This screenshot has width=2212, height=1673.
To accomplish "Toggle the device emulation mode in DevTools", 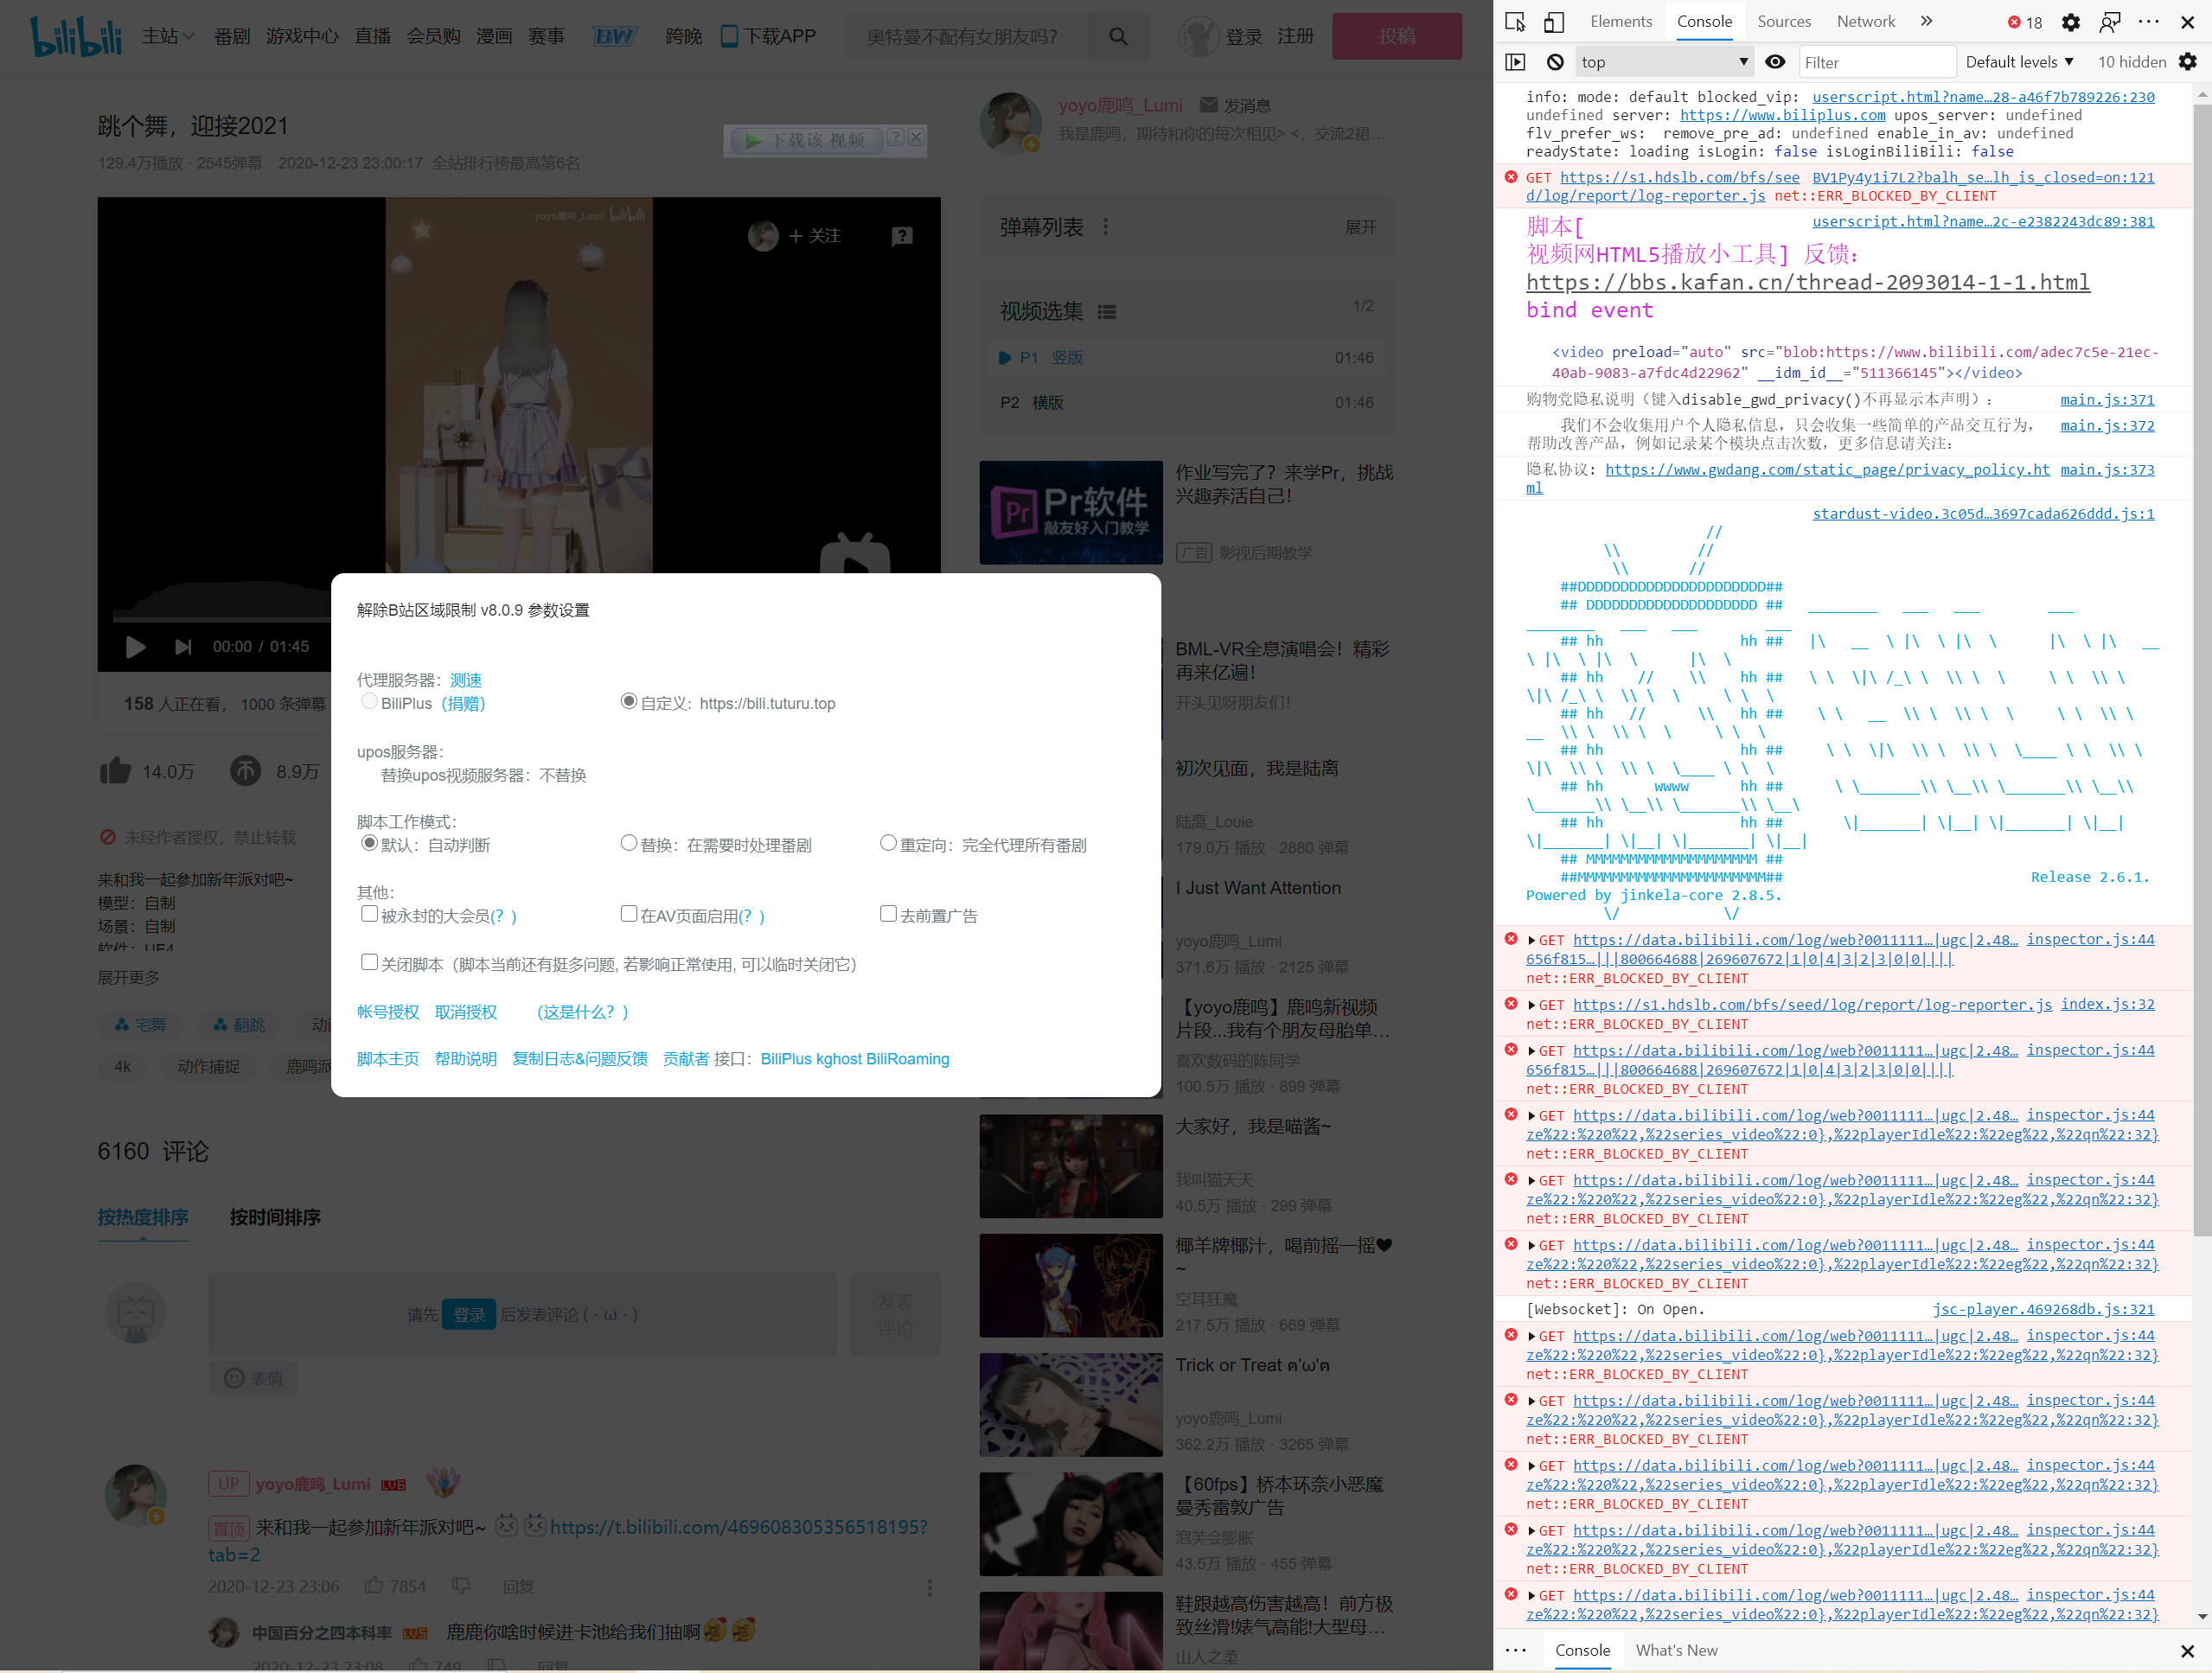I will pyautogui.click(x=1553, y=21).
